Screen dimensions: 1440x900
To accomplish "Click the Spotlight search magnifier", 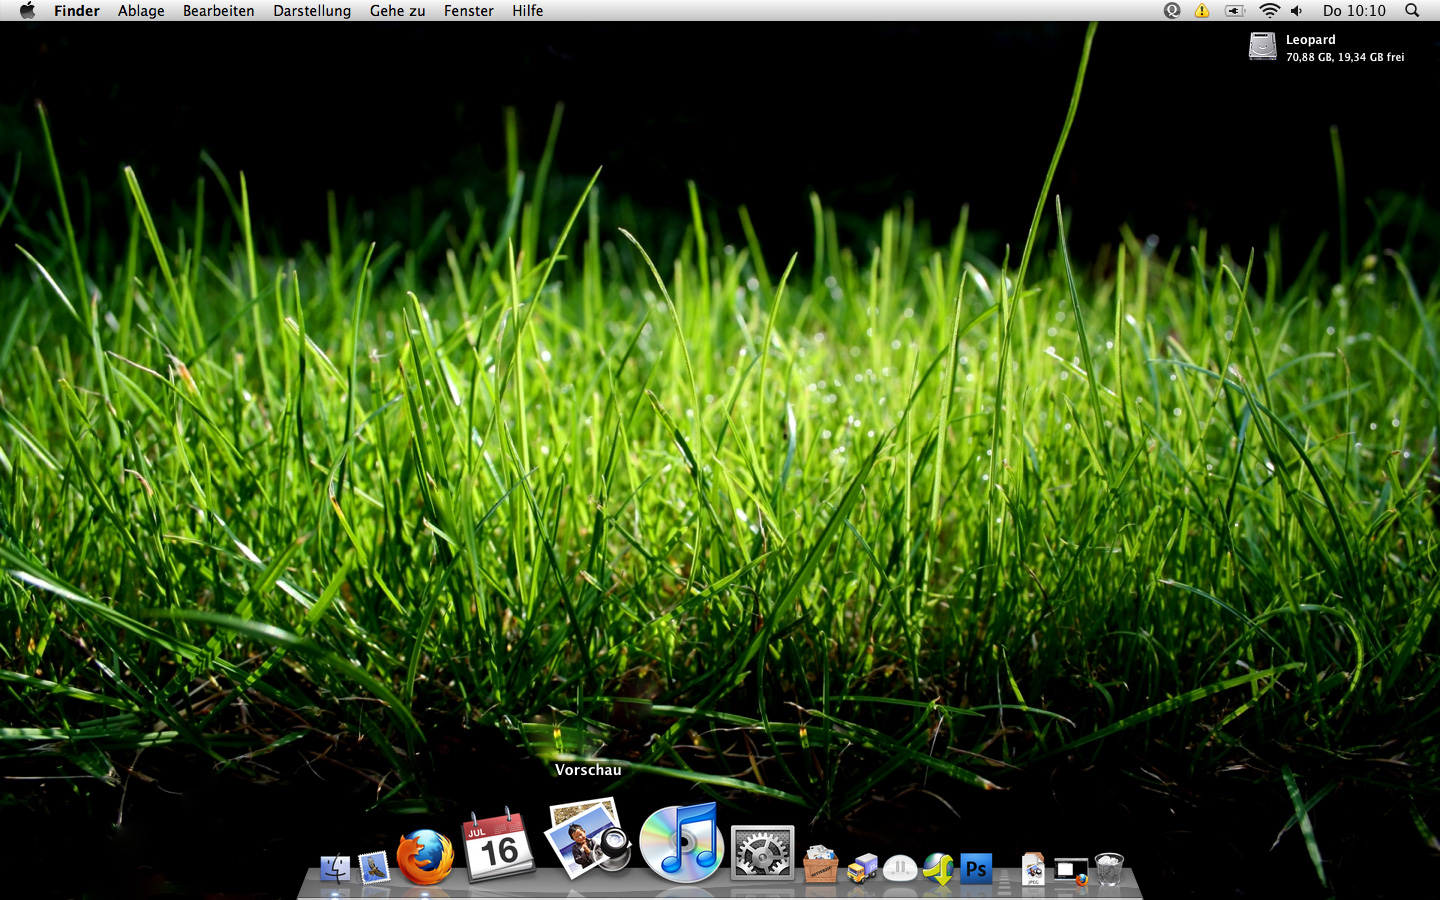I will point(1412,11).
